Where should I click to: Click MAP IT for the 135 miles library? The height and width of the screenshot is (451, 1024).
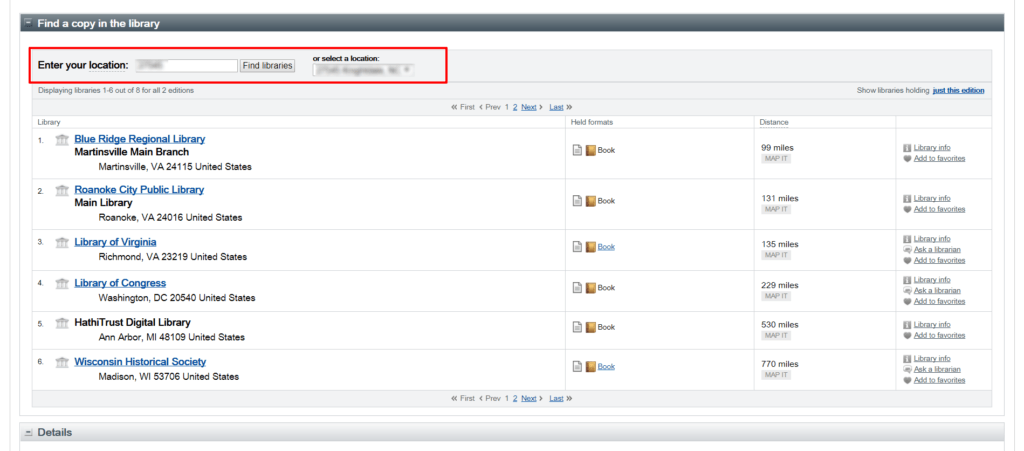(776, 255)
